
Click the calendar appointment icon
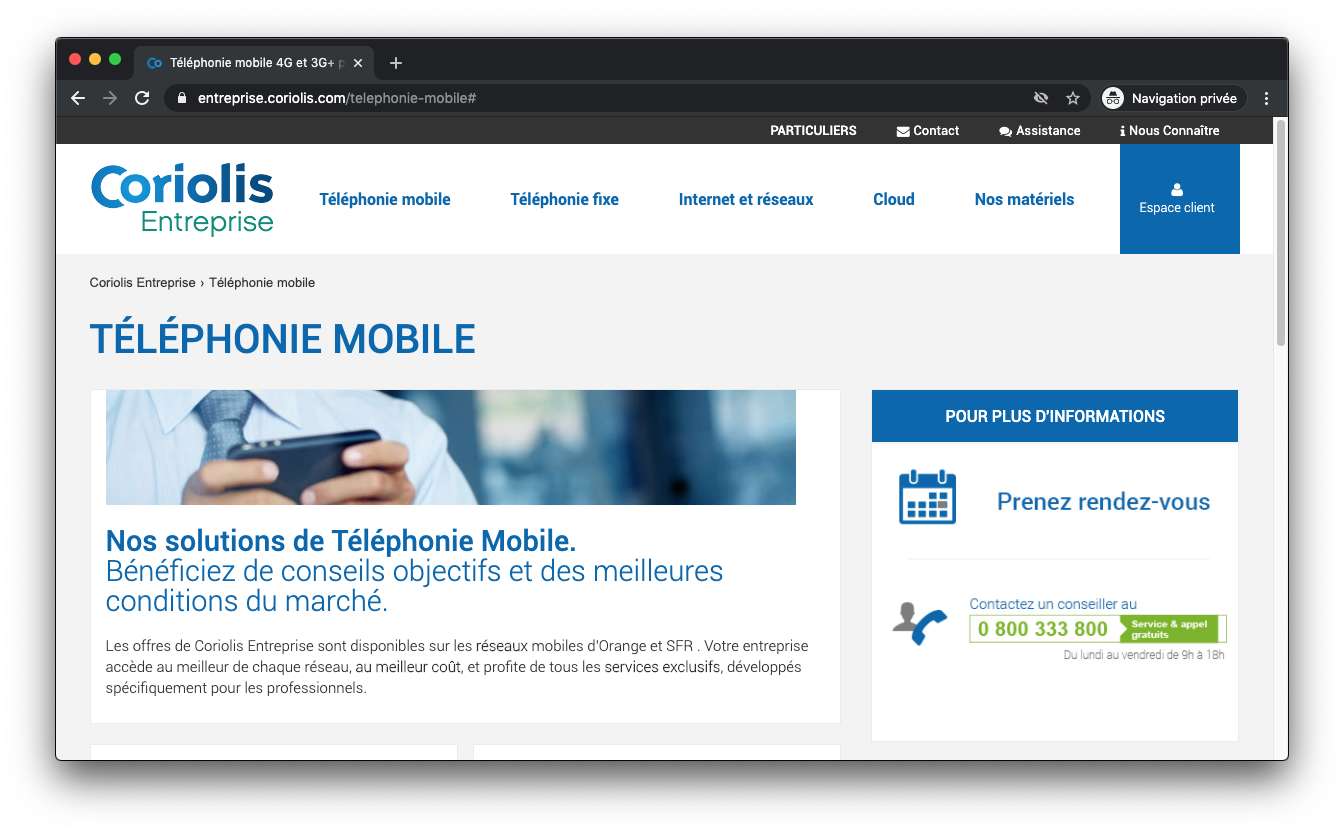[x=928, y=497]
